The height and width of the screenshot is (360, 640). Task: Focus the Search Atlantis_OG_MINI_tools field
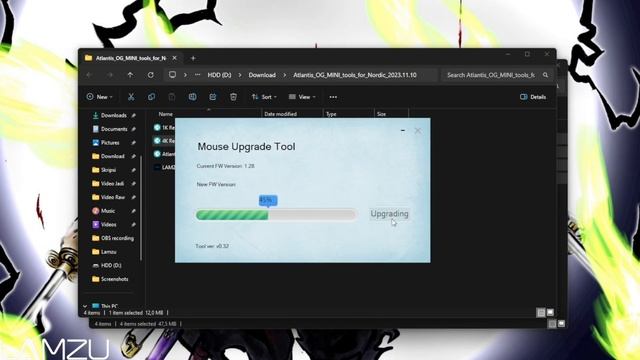pyautogui.click(x=491, y=75)
